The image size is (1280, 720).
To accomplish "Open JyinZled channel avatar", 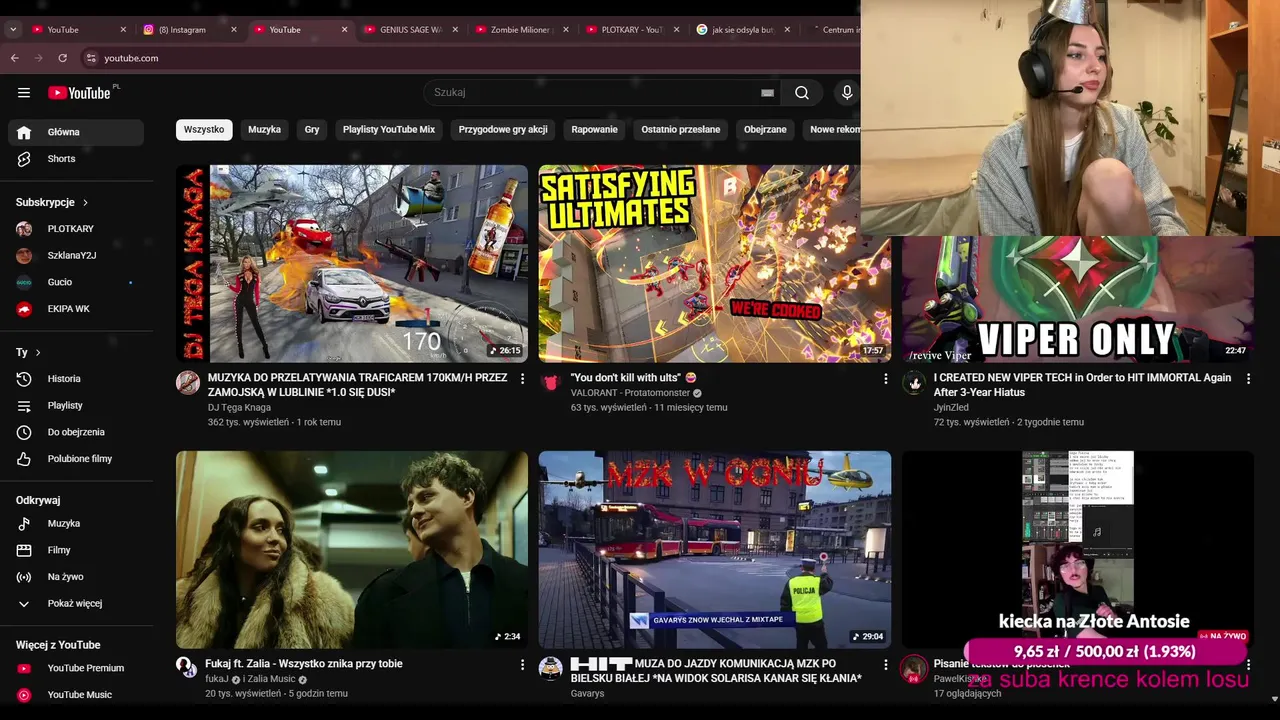I will (x=914, y=383).
